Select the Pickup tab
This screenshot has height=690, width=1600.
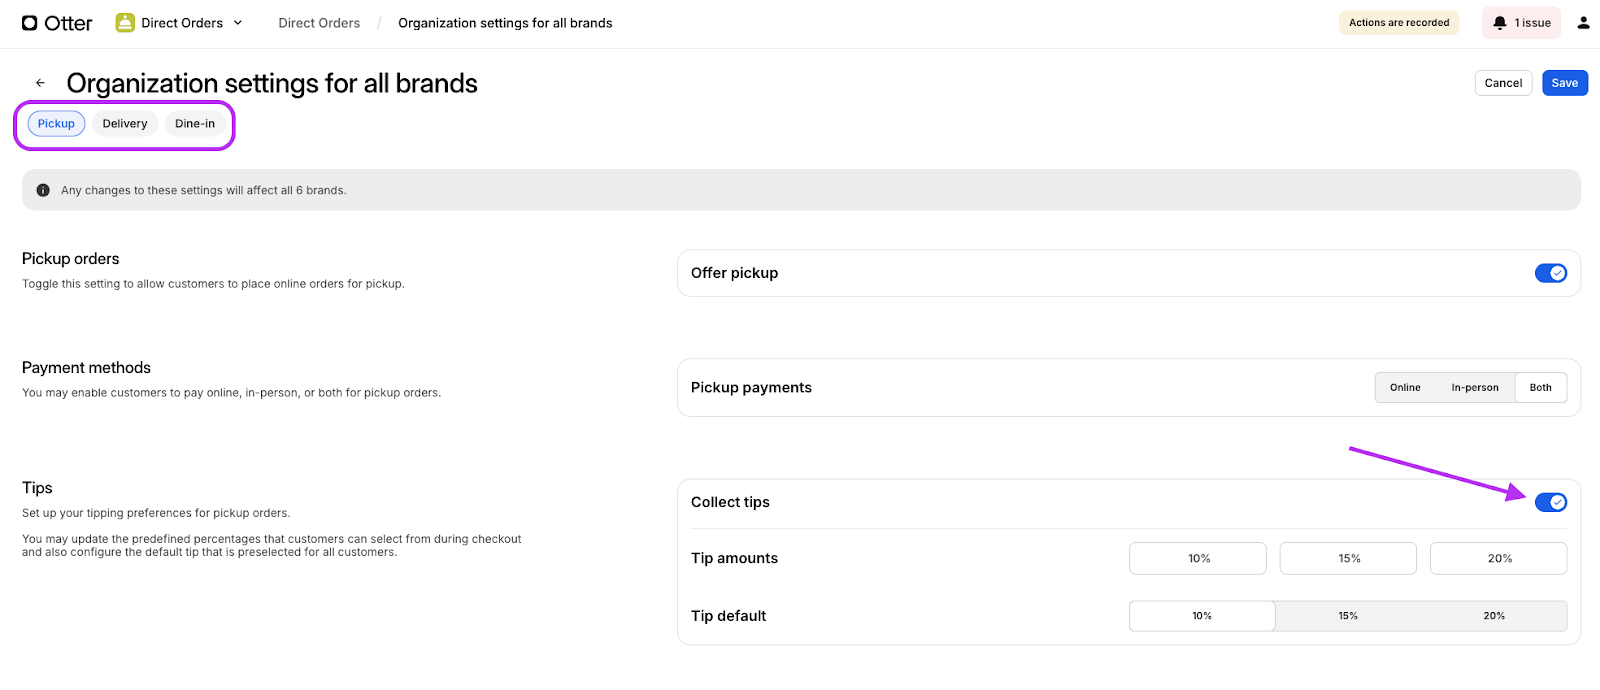(57, 124)
